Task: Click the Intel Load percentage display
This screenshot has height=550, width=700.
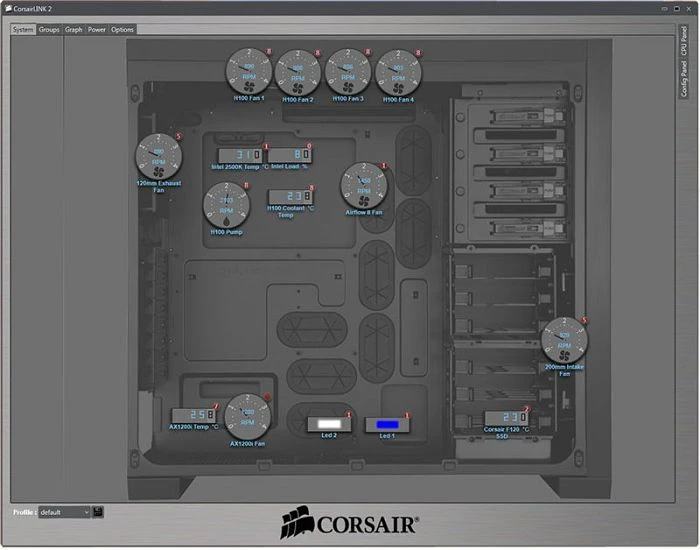Action: tap(289, 155)
